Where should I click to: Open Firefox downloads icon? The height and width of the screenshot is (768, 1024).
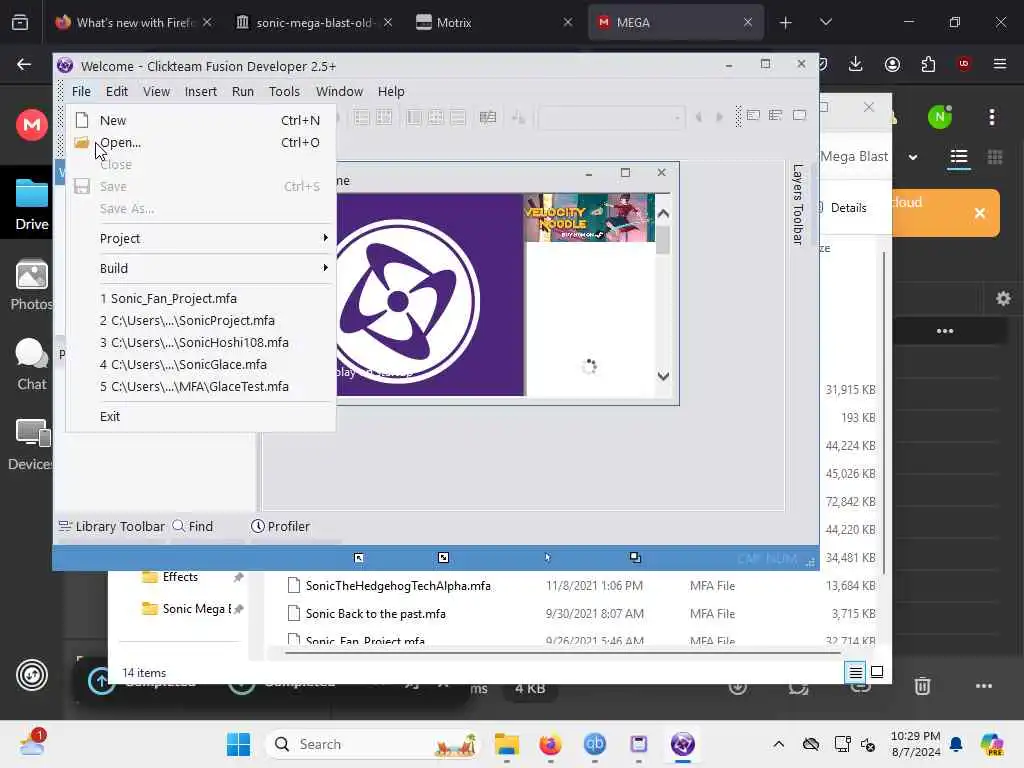pos(856,64)
